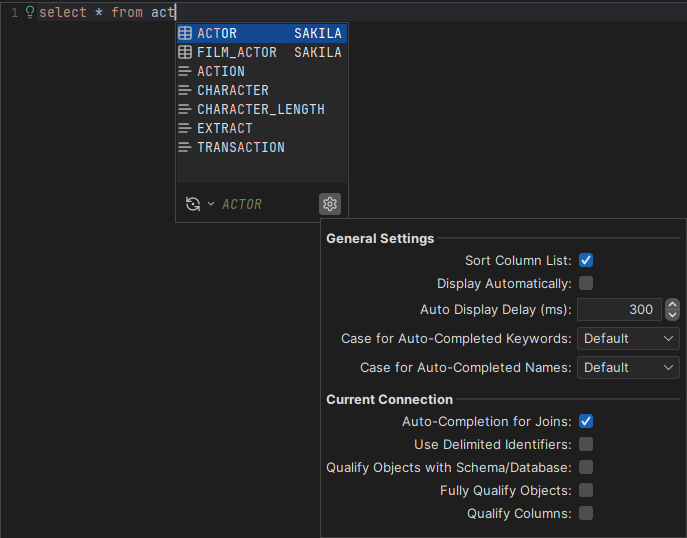This screenshot has height=538, width=687.
Task: Click the SAKILA schema label next to FILM_ACTOR
Action: (x=318, y=52)
